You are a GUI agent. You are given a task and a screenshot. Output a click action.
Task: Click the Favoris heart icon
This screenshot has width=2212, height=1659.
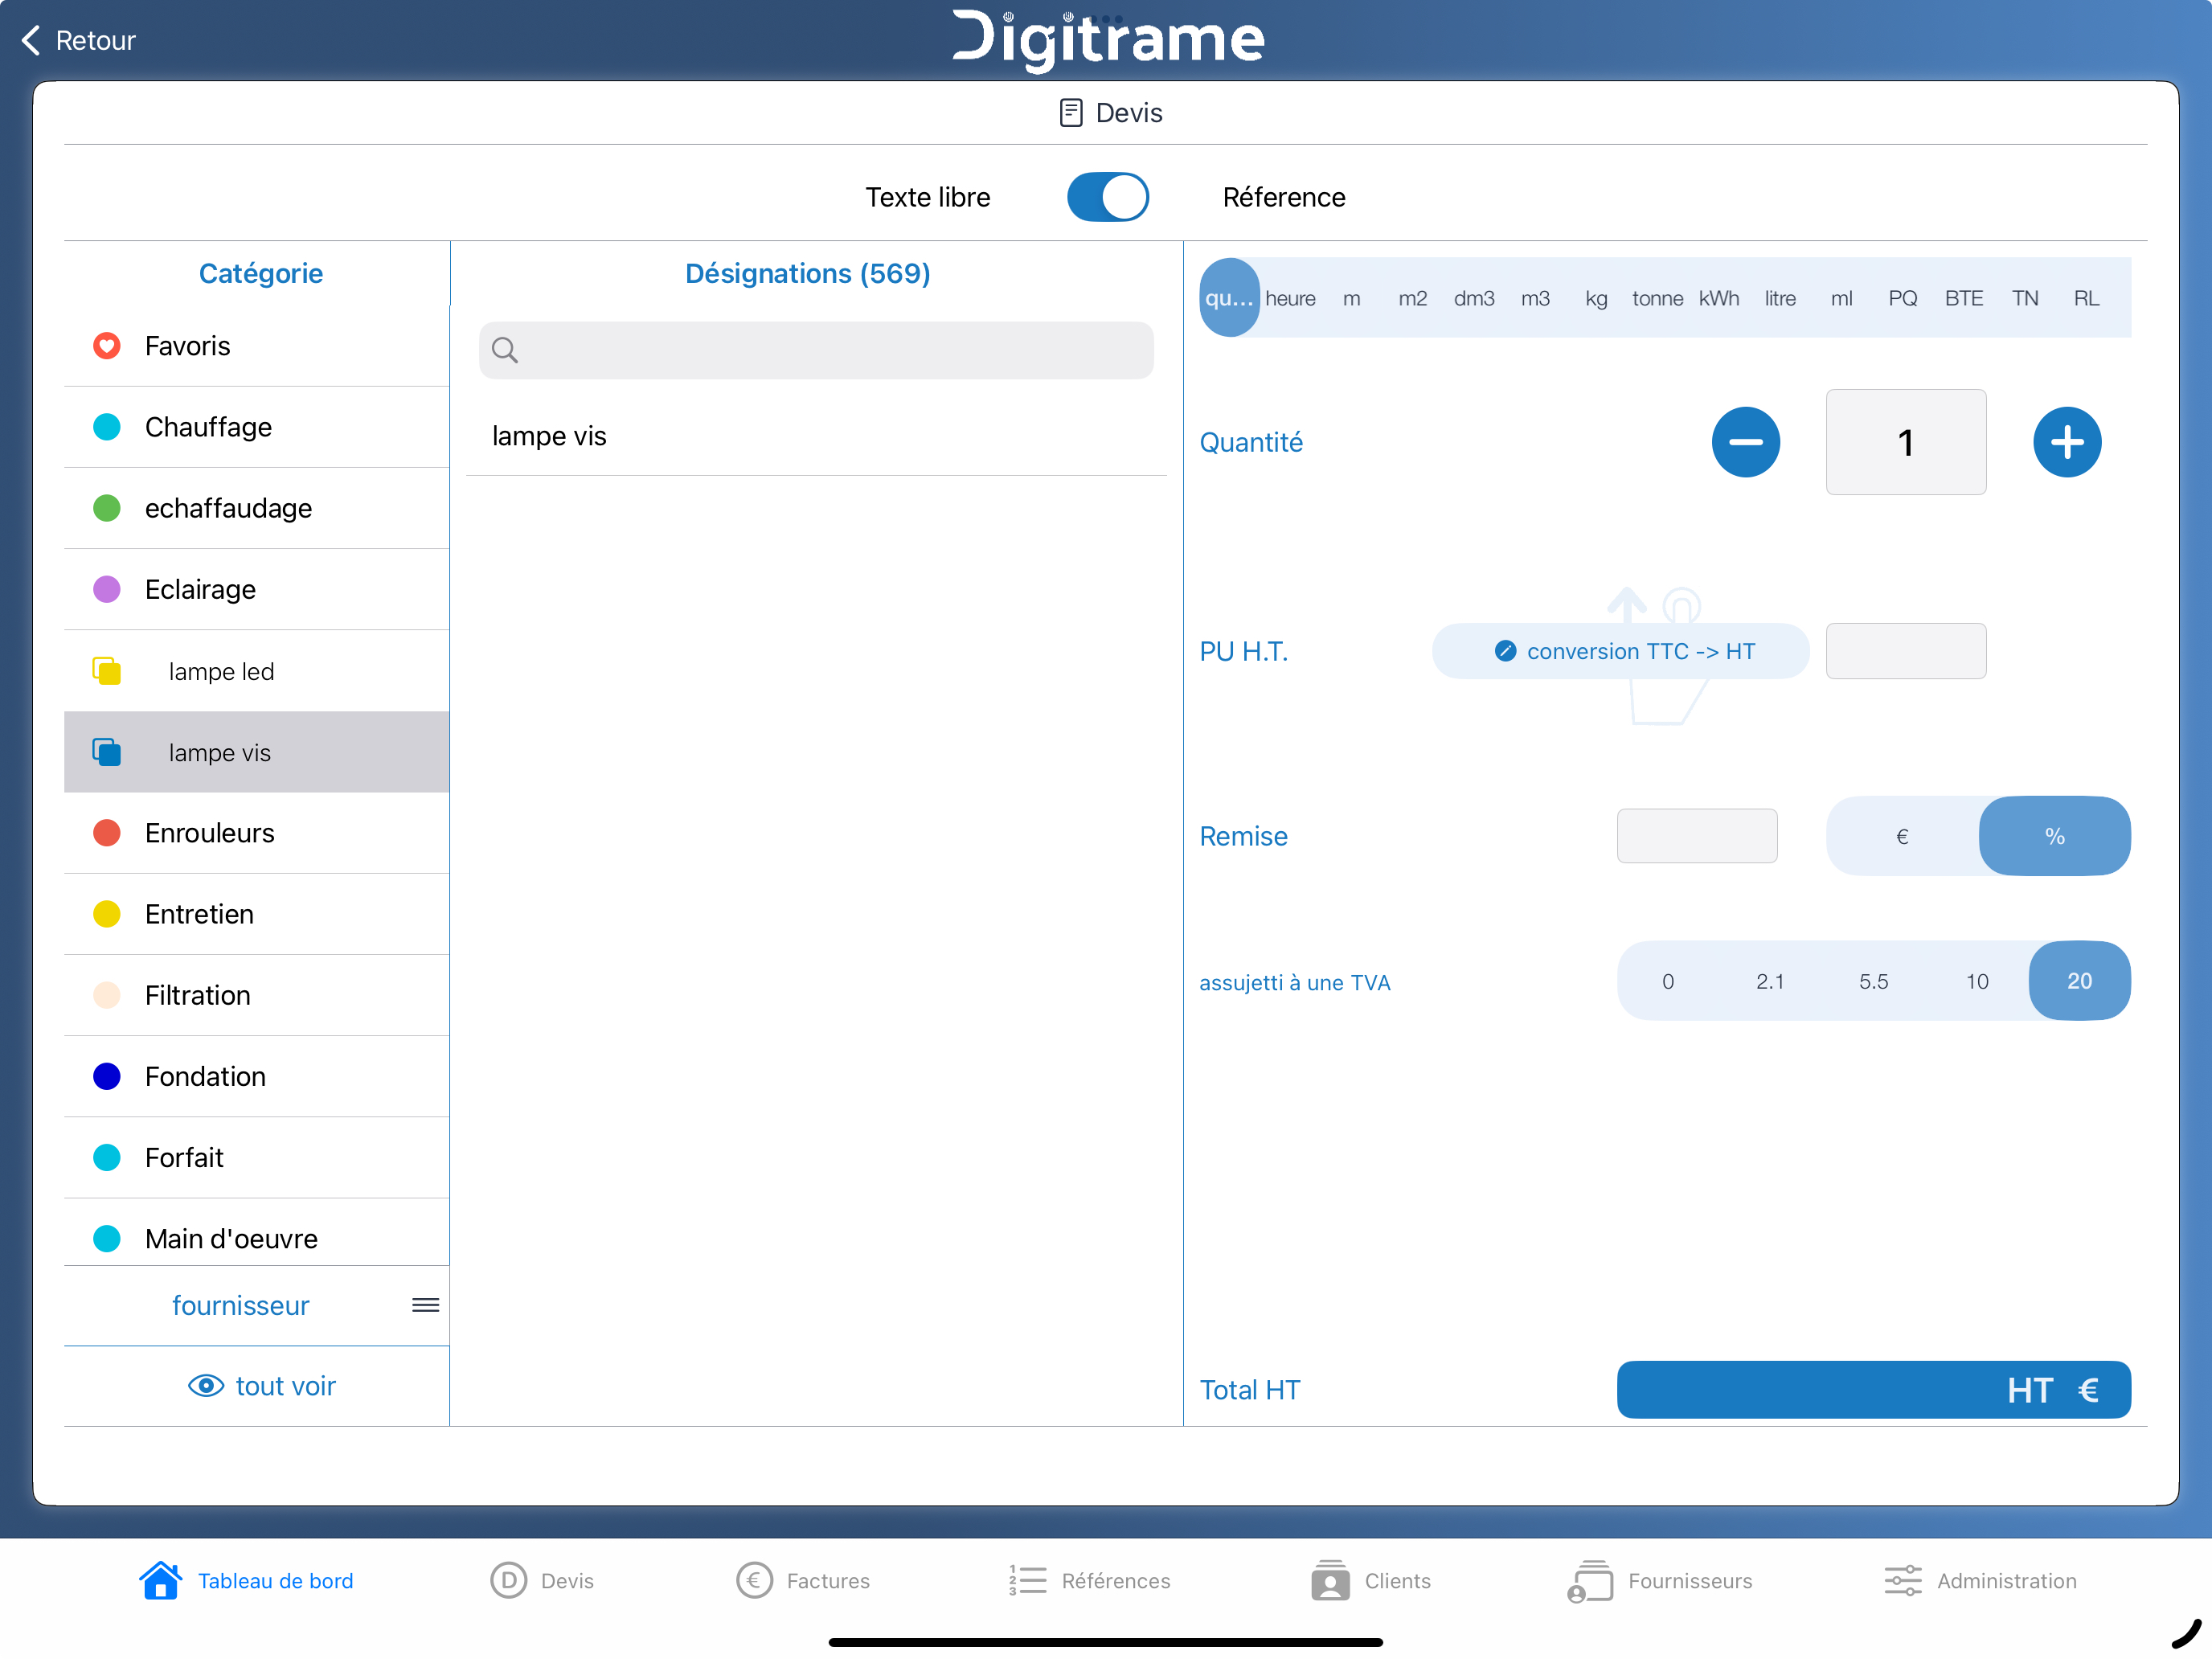107,346
